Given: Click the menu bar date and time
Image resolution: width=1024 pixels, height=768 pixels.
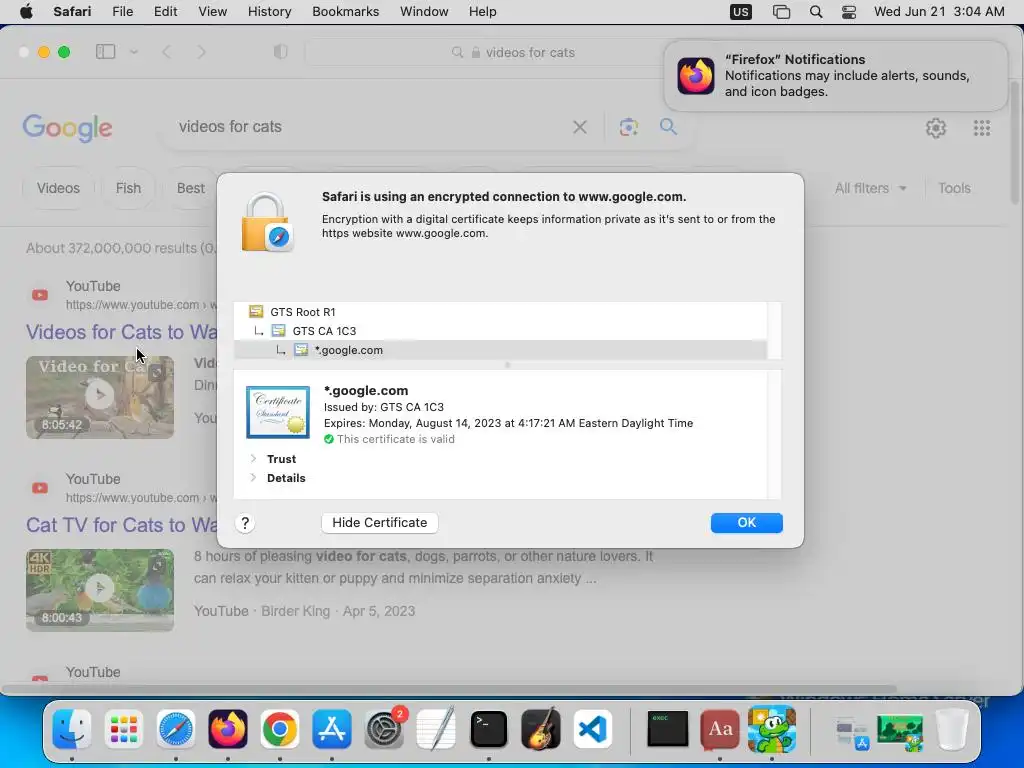Looking at the screenshot, I should click(x=939, y=12).
